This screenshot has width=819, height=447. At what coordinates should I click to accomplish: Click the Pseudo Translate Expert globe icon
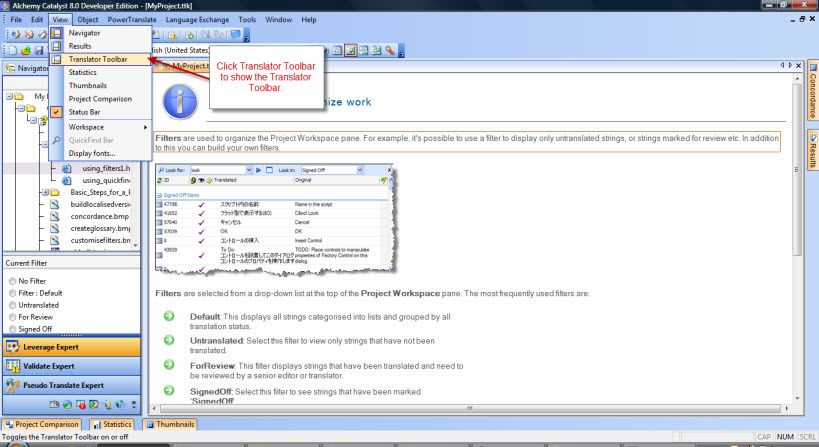[x=13, y=385]
